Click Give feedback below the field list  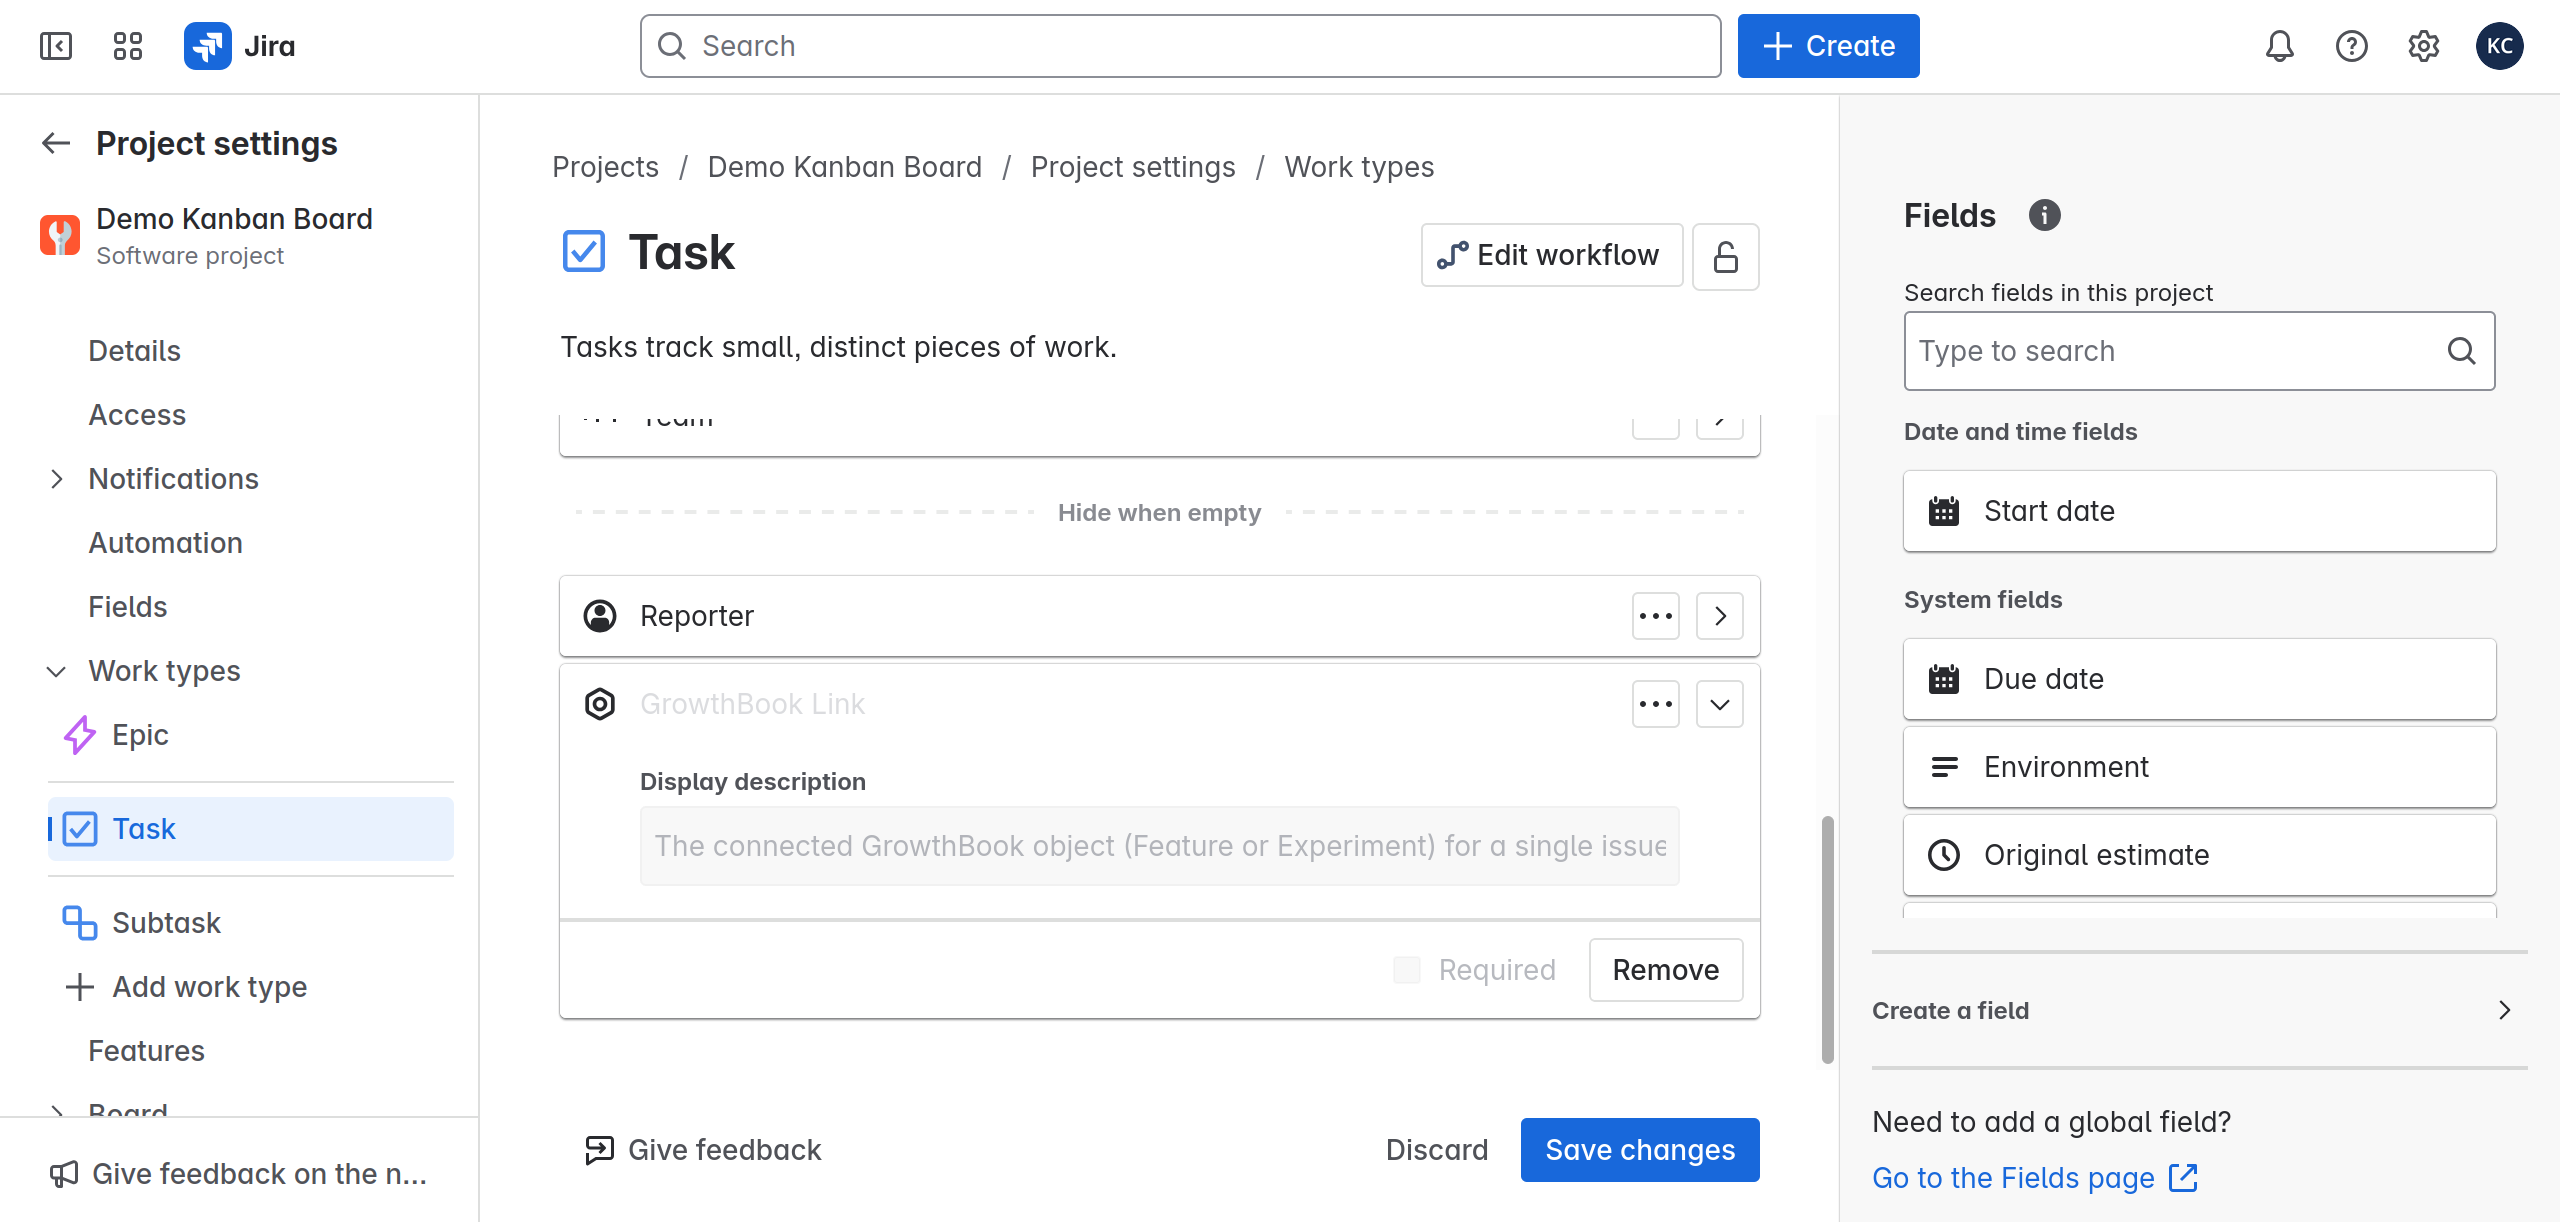[703, 1150]
